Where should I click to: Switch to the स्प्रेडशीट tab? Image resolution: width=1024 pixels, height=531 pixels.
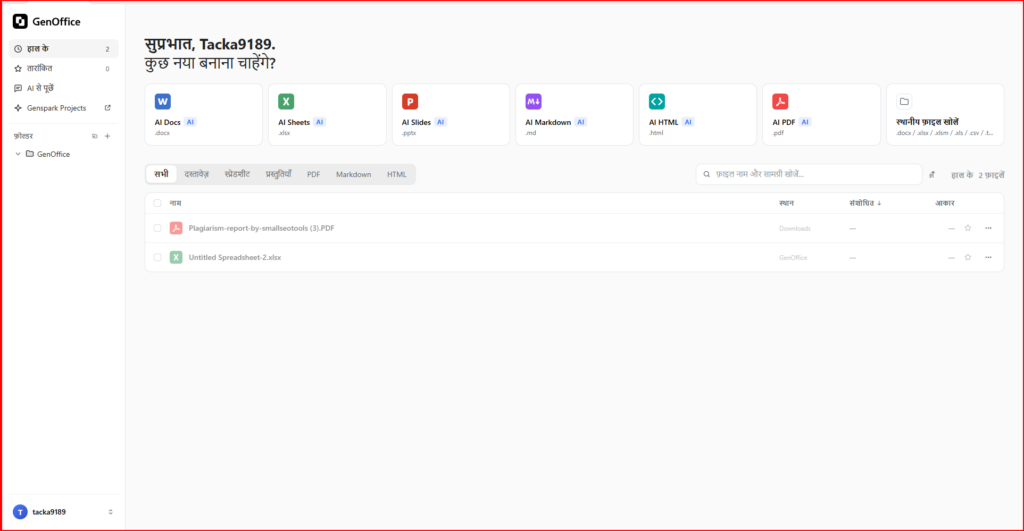coord(237,174)
